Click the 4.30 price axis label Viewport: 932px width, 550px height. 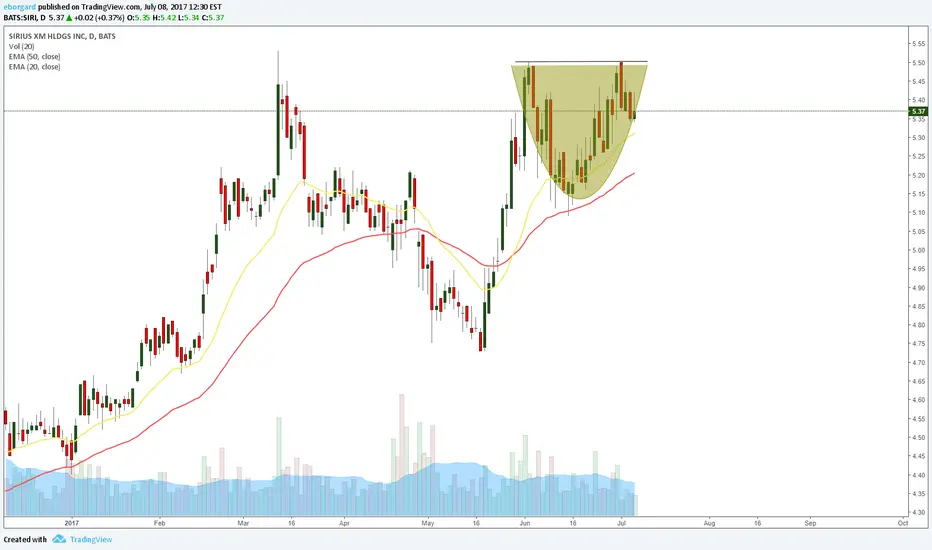(918, 513)
